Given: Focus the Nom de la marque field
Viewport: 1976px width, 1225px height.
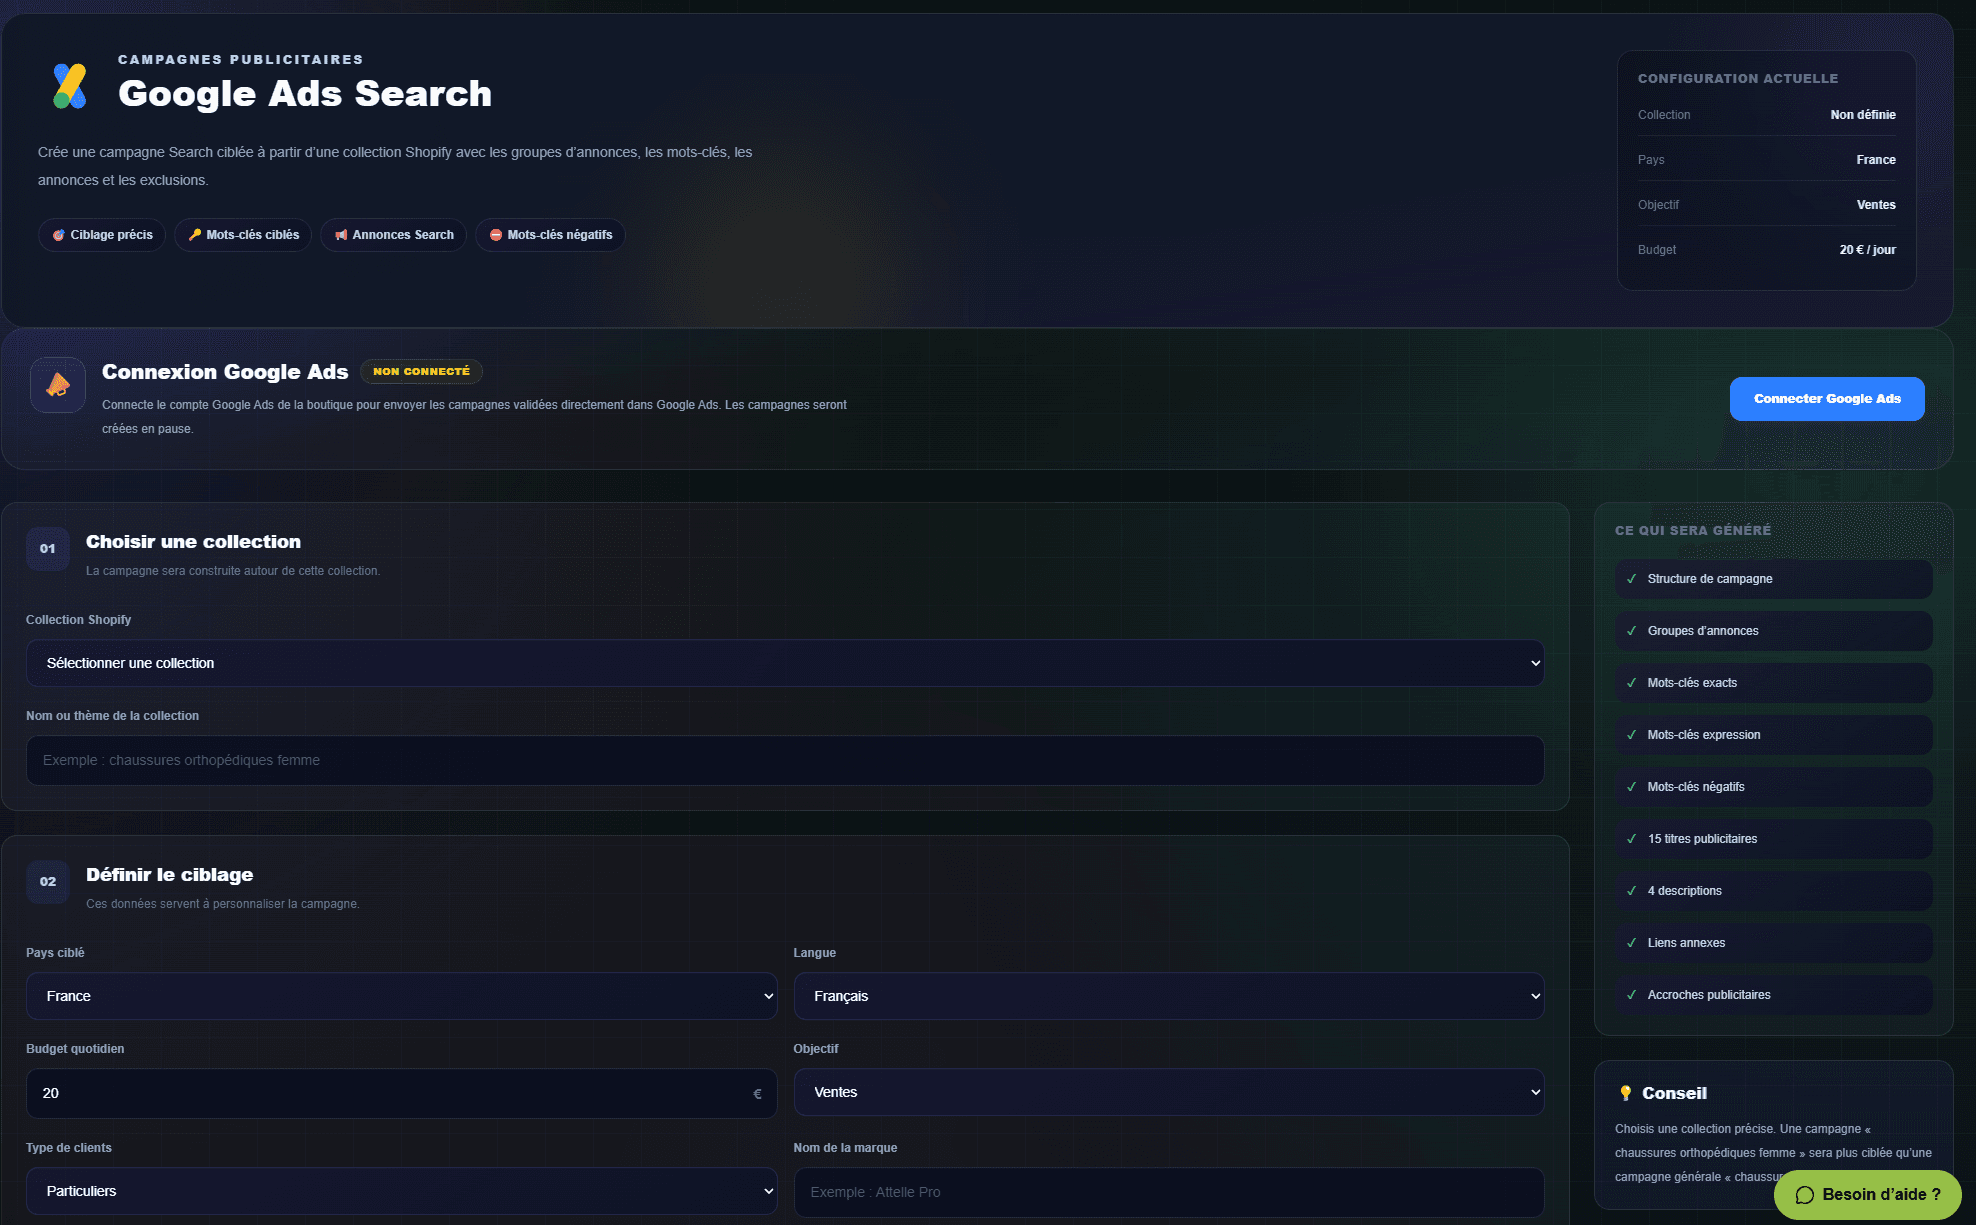Looking at the screenshot, I should tap(1169, 1192).
